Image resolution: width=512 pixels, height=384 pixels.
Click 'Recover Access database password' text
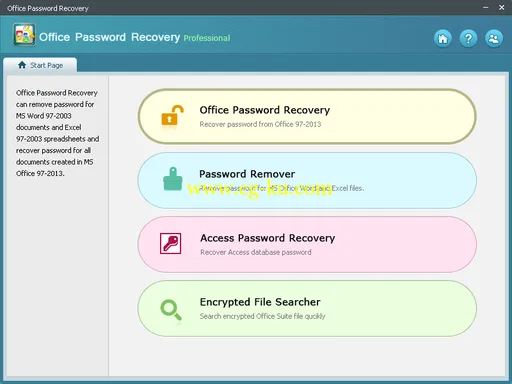pyautogui.click(x=256, y=252)
